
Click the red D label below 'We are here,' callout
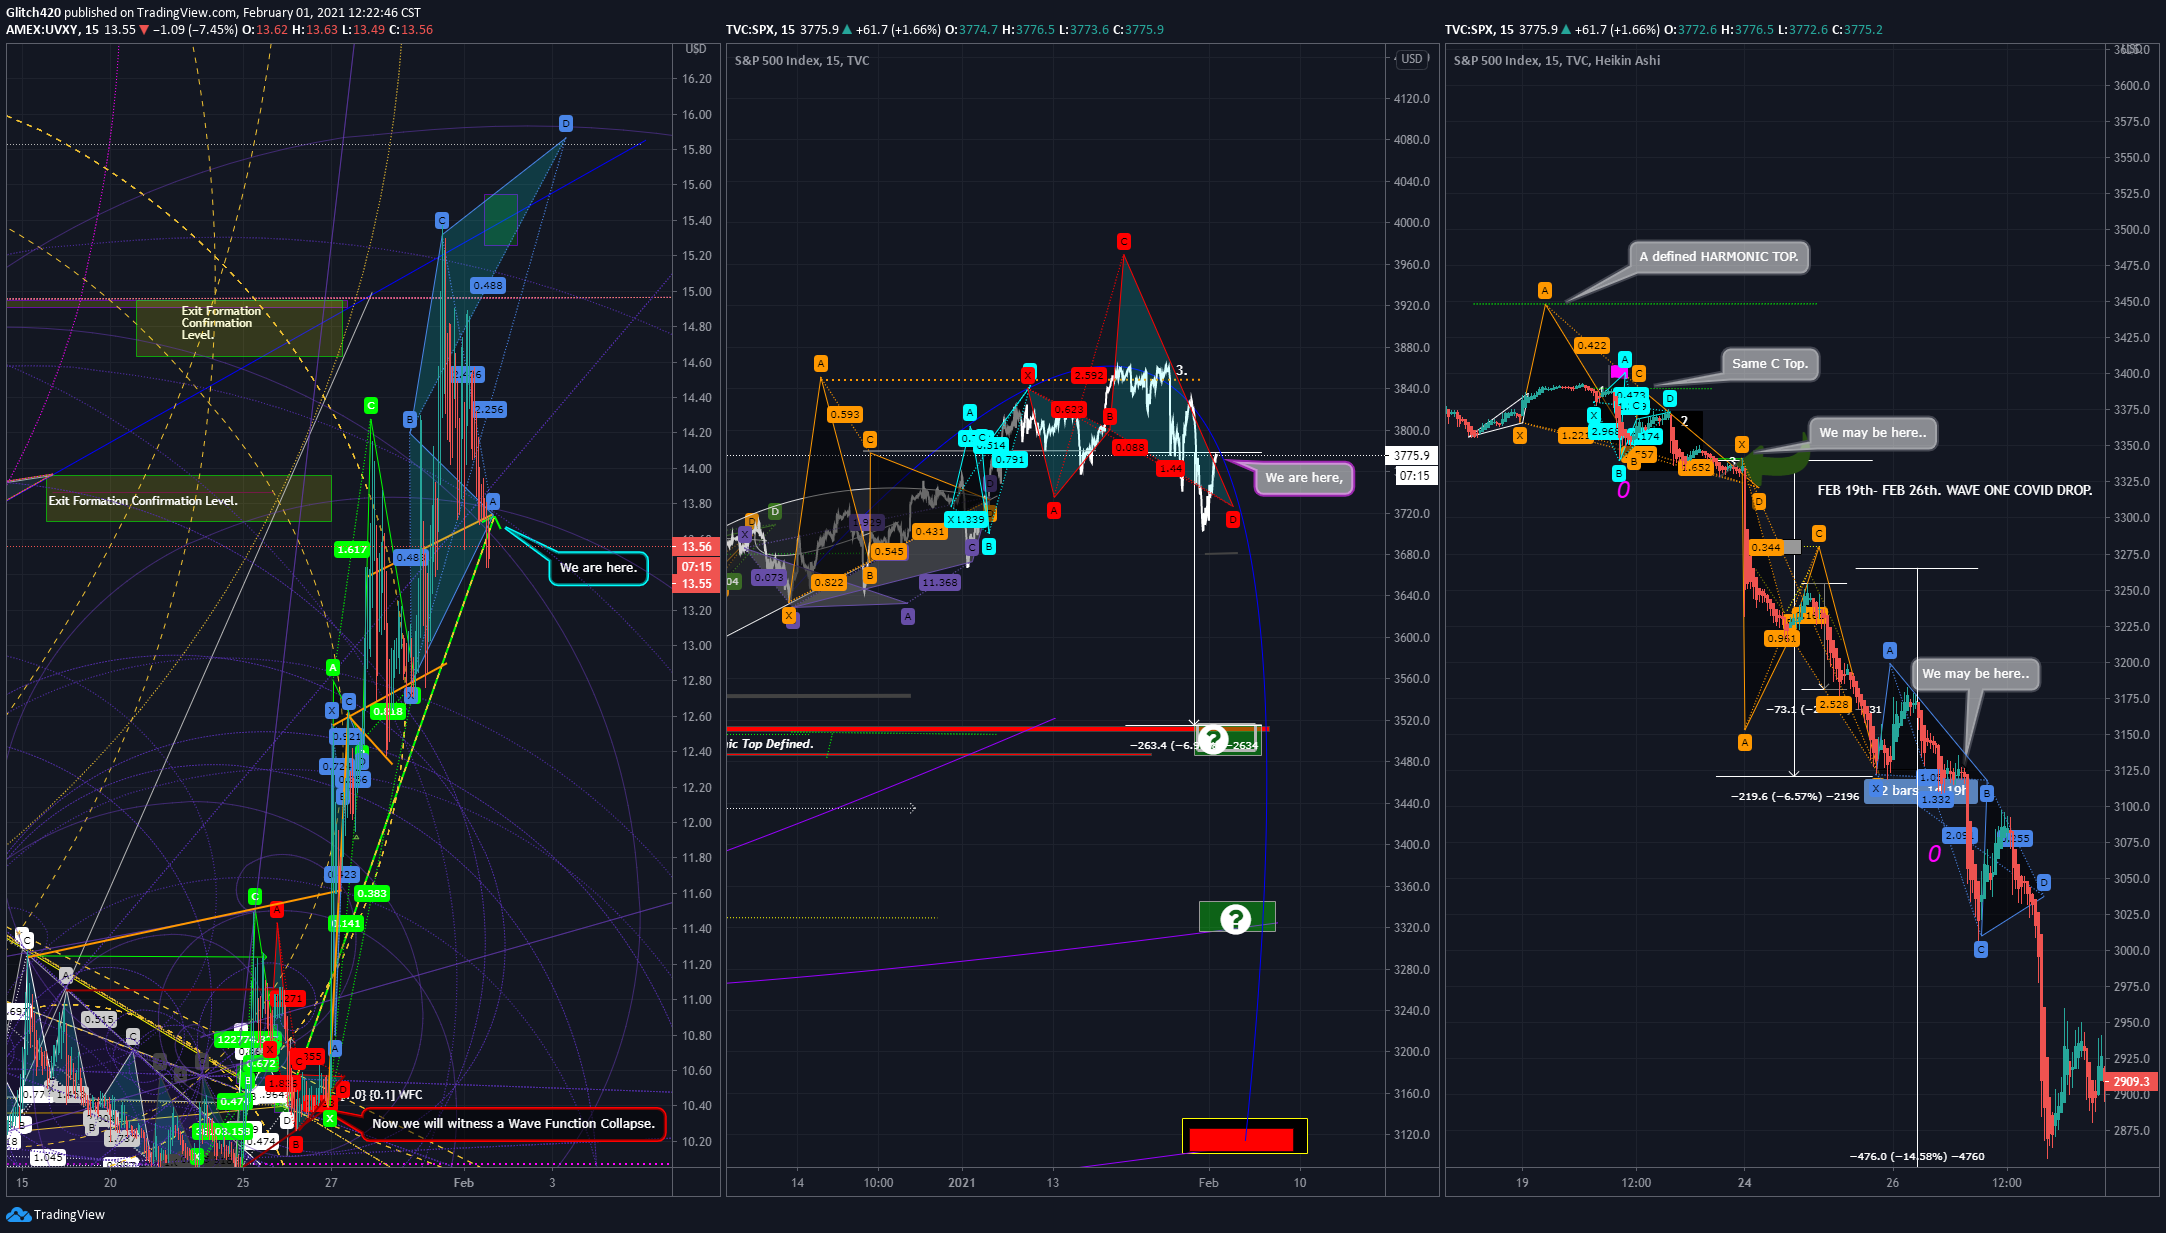click(1233, 519)
